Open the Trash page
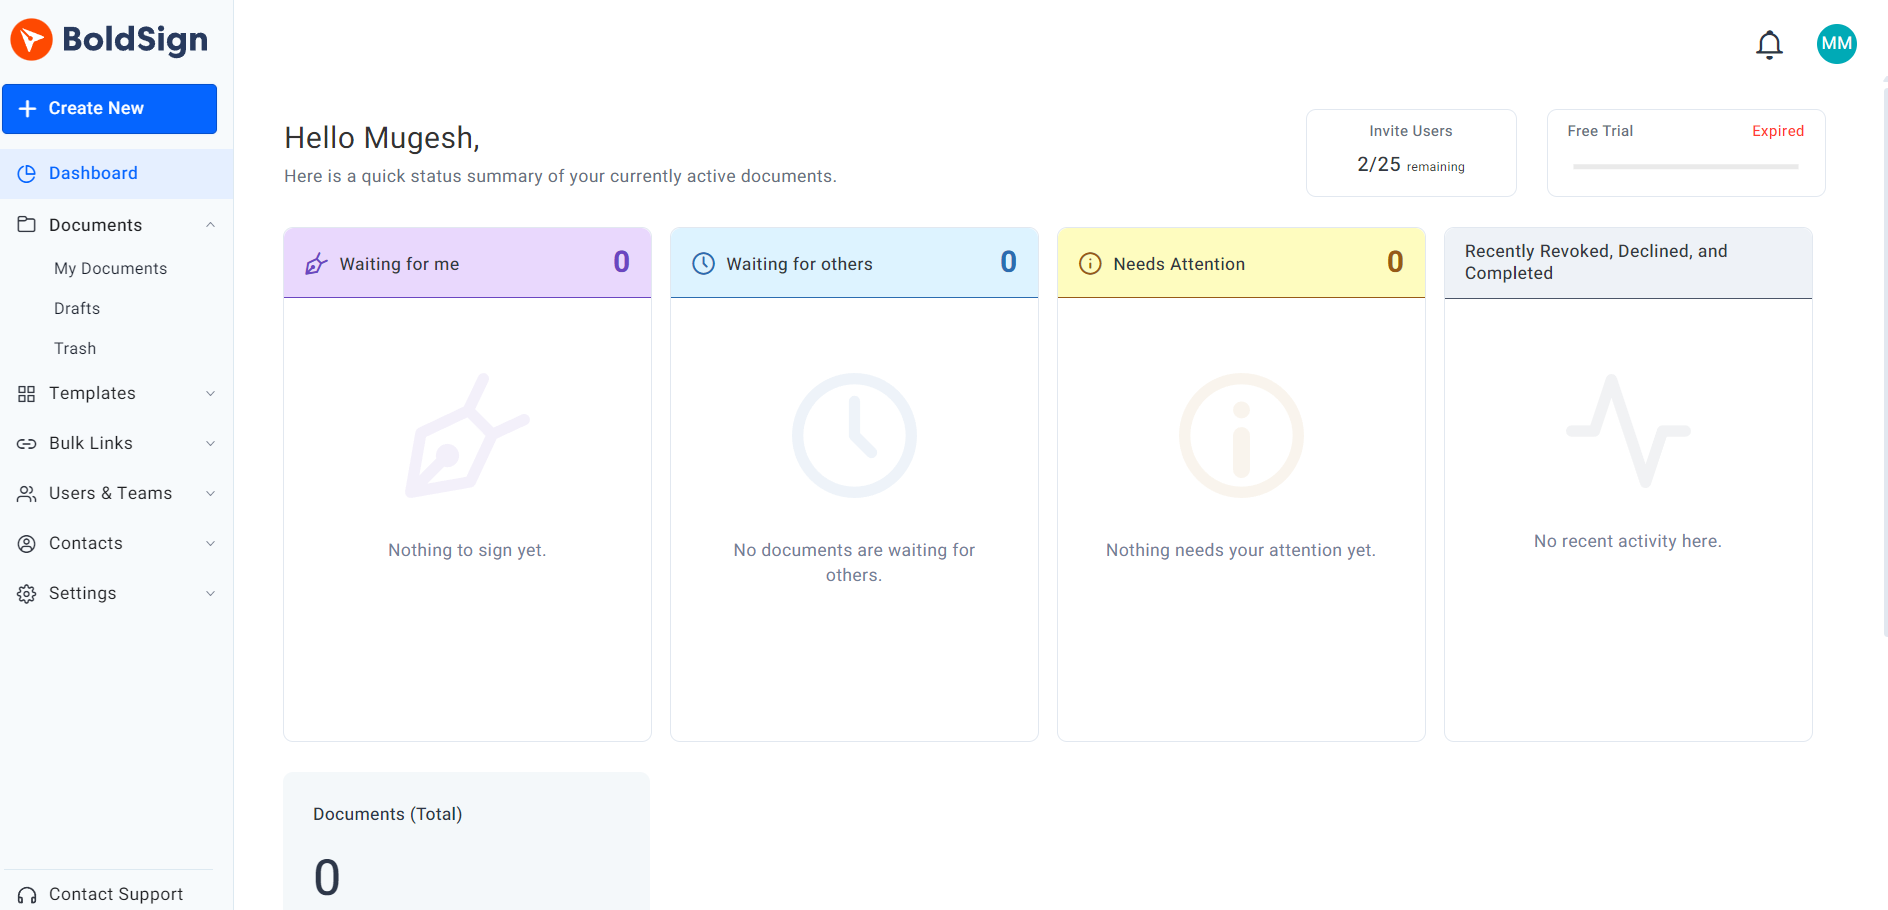1888x910 pixels. [75, 348]
